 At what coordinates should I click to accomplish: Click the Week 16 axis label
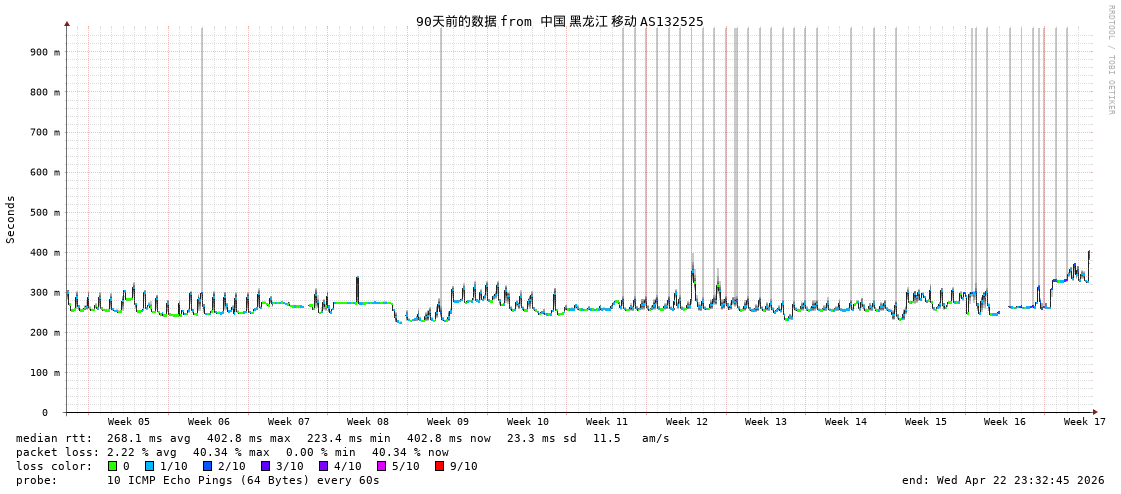1004,422
